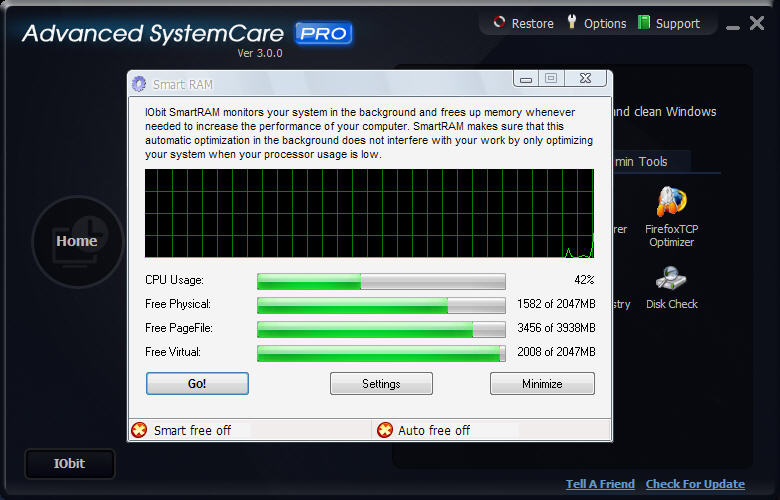
Task: Open the Home section round button
Action: 77,241
